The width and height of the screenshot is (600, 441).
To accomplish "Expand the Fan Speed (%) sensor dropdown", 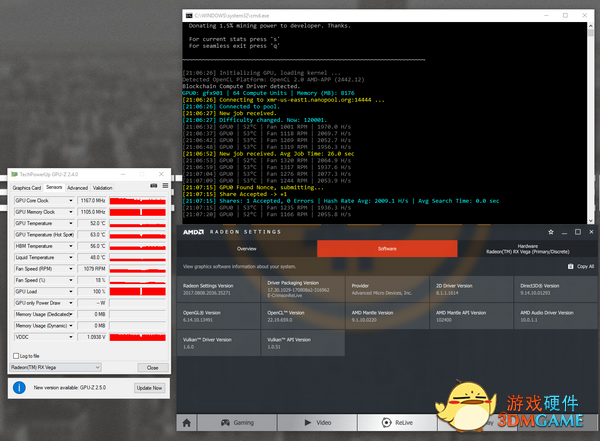I will [71, 280].
